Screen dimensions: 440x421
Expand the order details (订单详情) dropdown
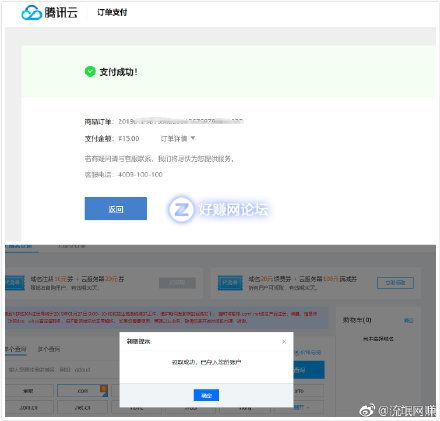(x=178, y=138)
